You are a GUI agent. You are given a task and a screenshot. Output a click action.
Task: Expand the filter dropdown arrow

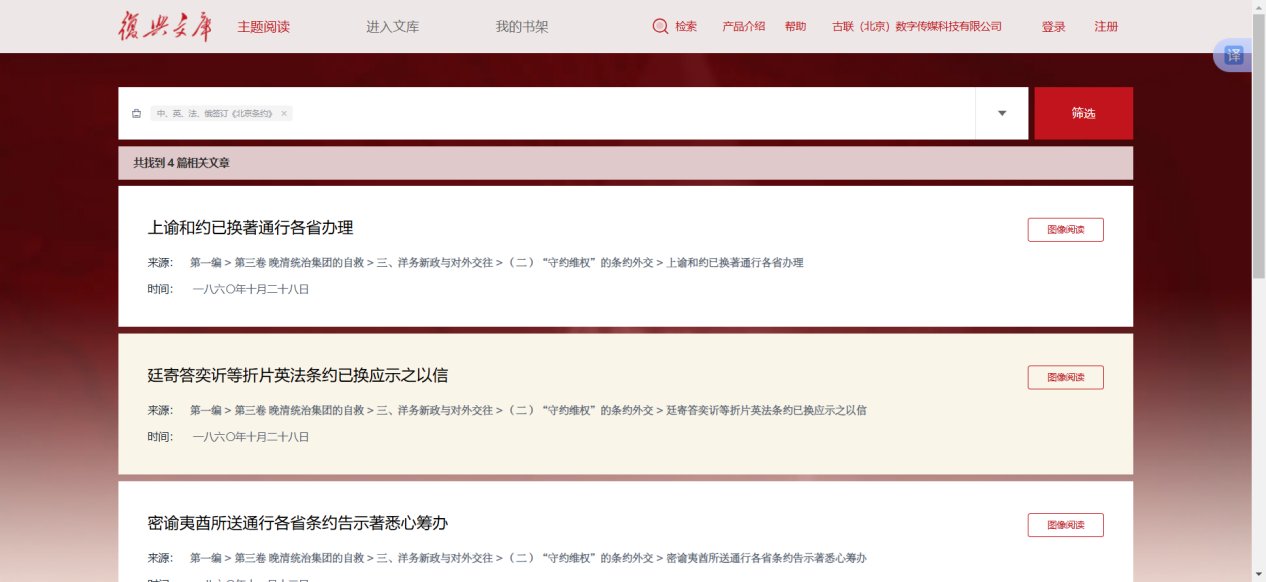1001,113
